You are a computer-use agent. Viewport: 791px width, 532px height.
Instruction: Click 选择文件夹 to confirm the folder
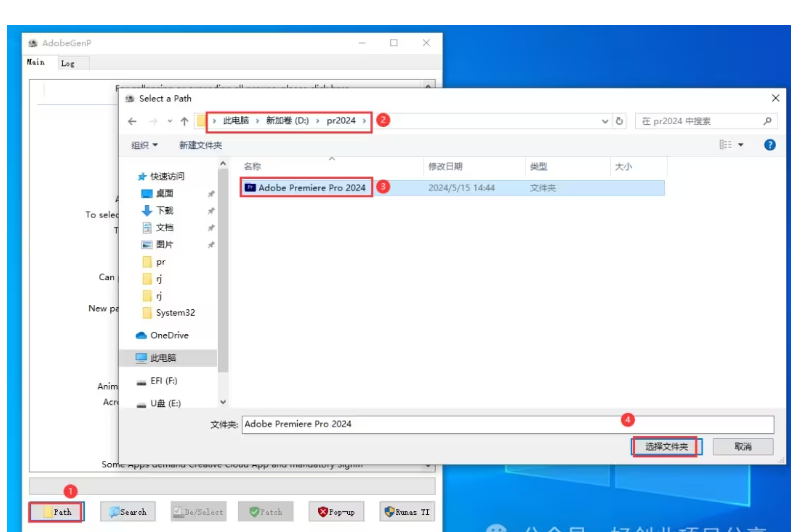666,447
